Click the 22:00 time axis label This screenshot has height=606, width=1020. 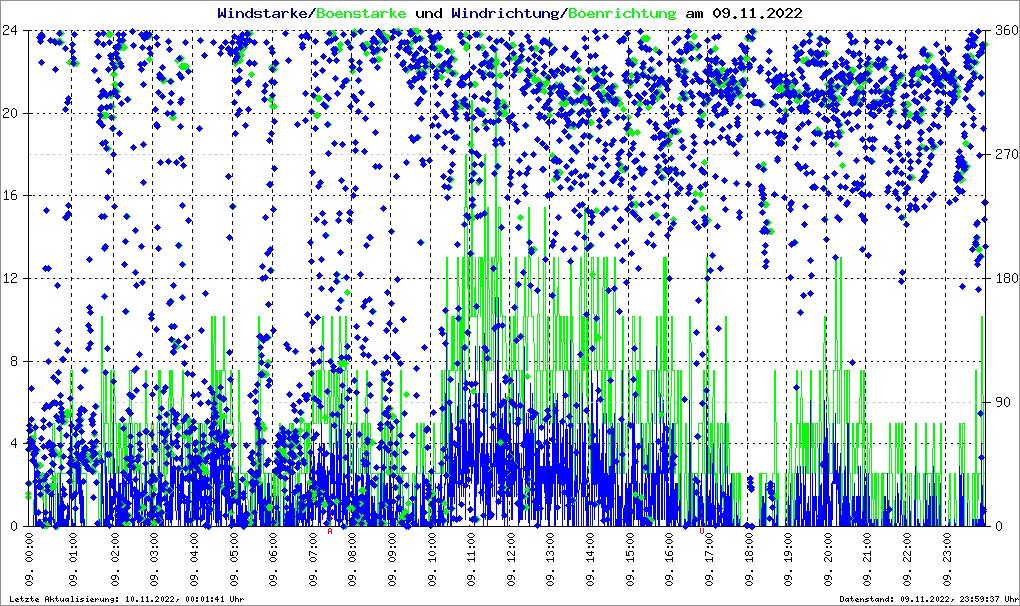(x=907, y=560)
